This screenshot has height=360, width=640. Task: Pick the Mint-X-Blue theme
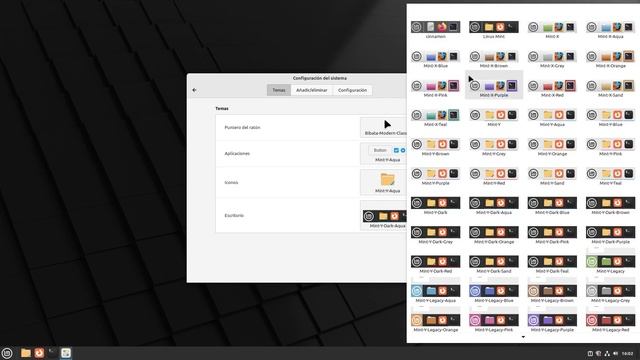pyautogui.click(x=436, y=59)
